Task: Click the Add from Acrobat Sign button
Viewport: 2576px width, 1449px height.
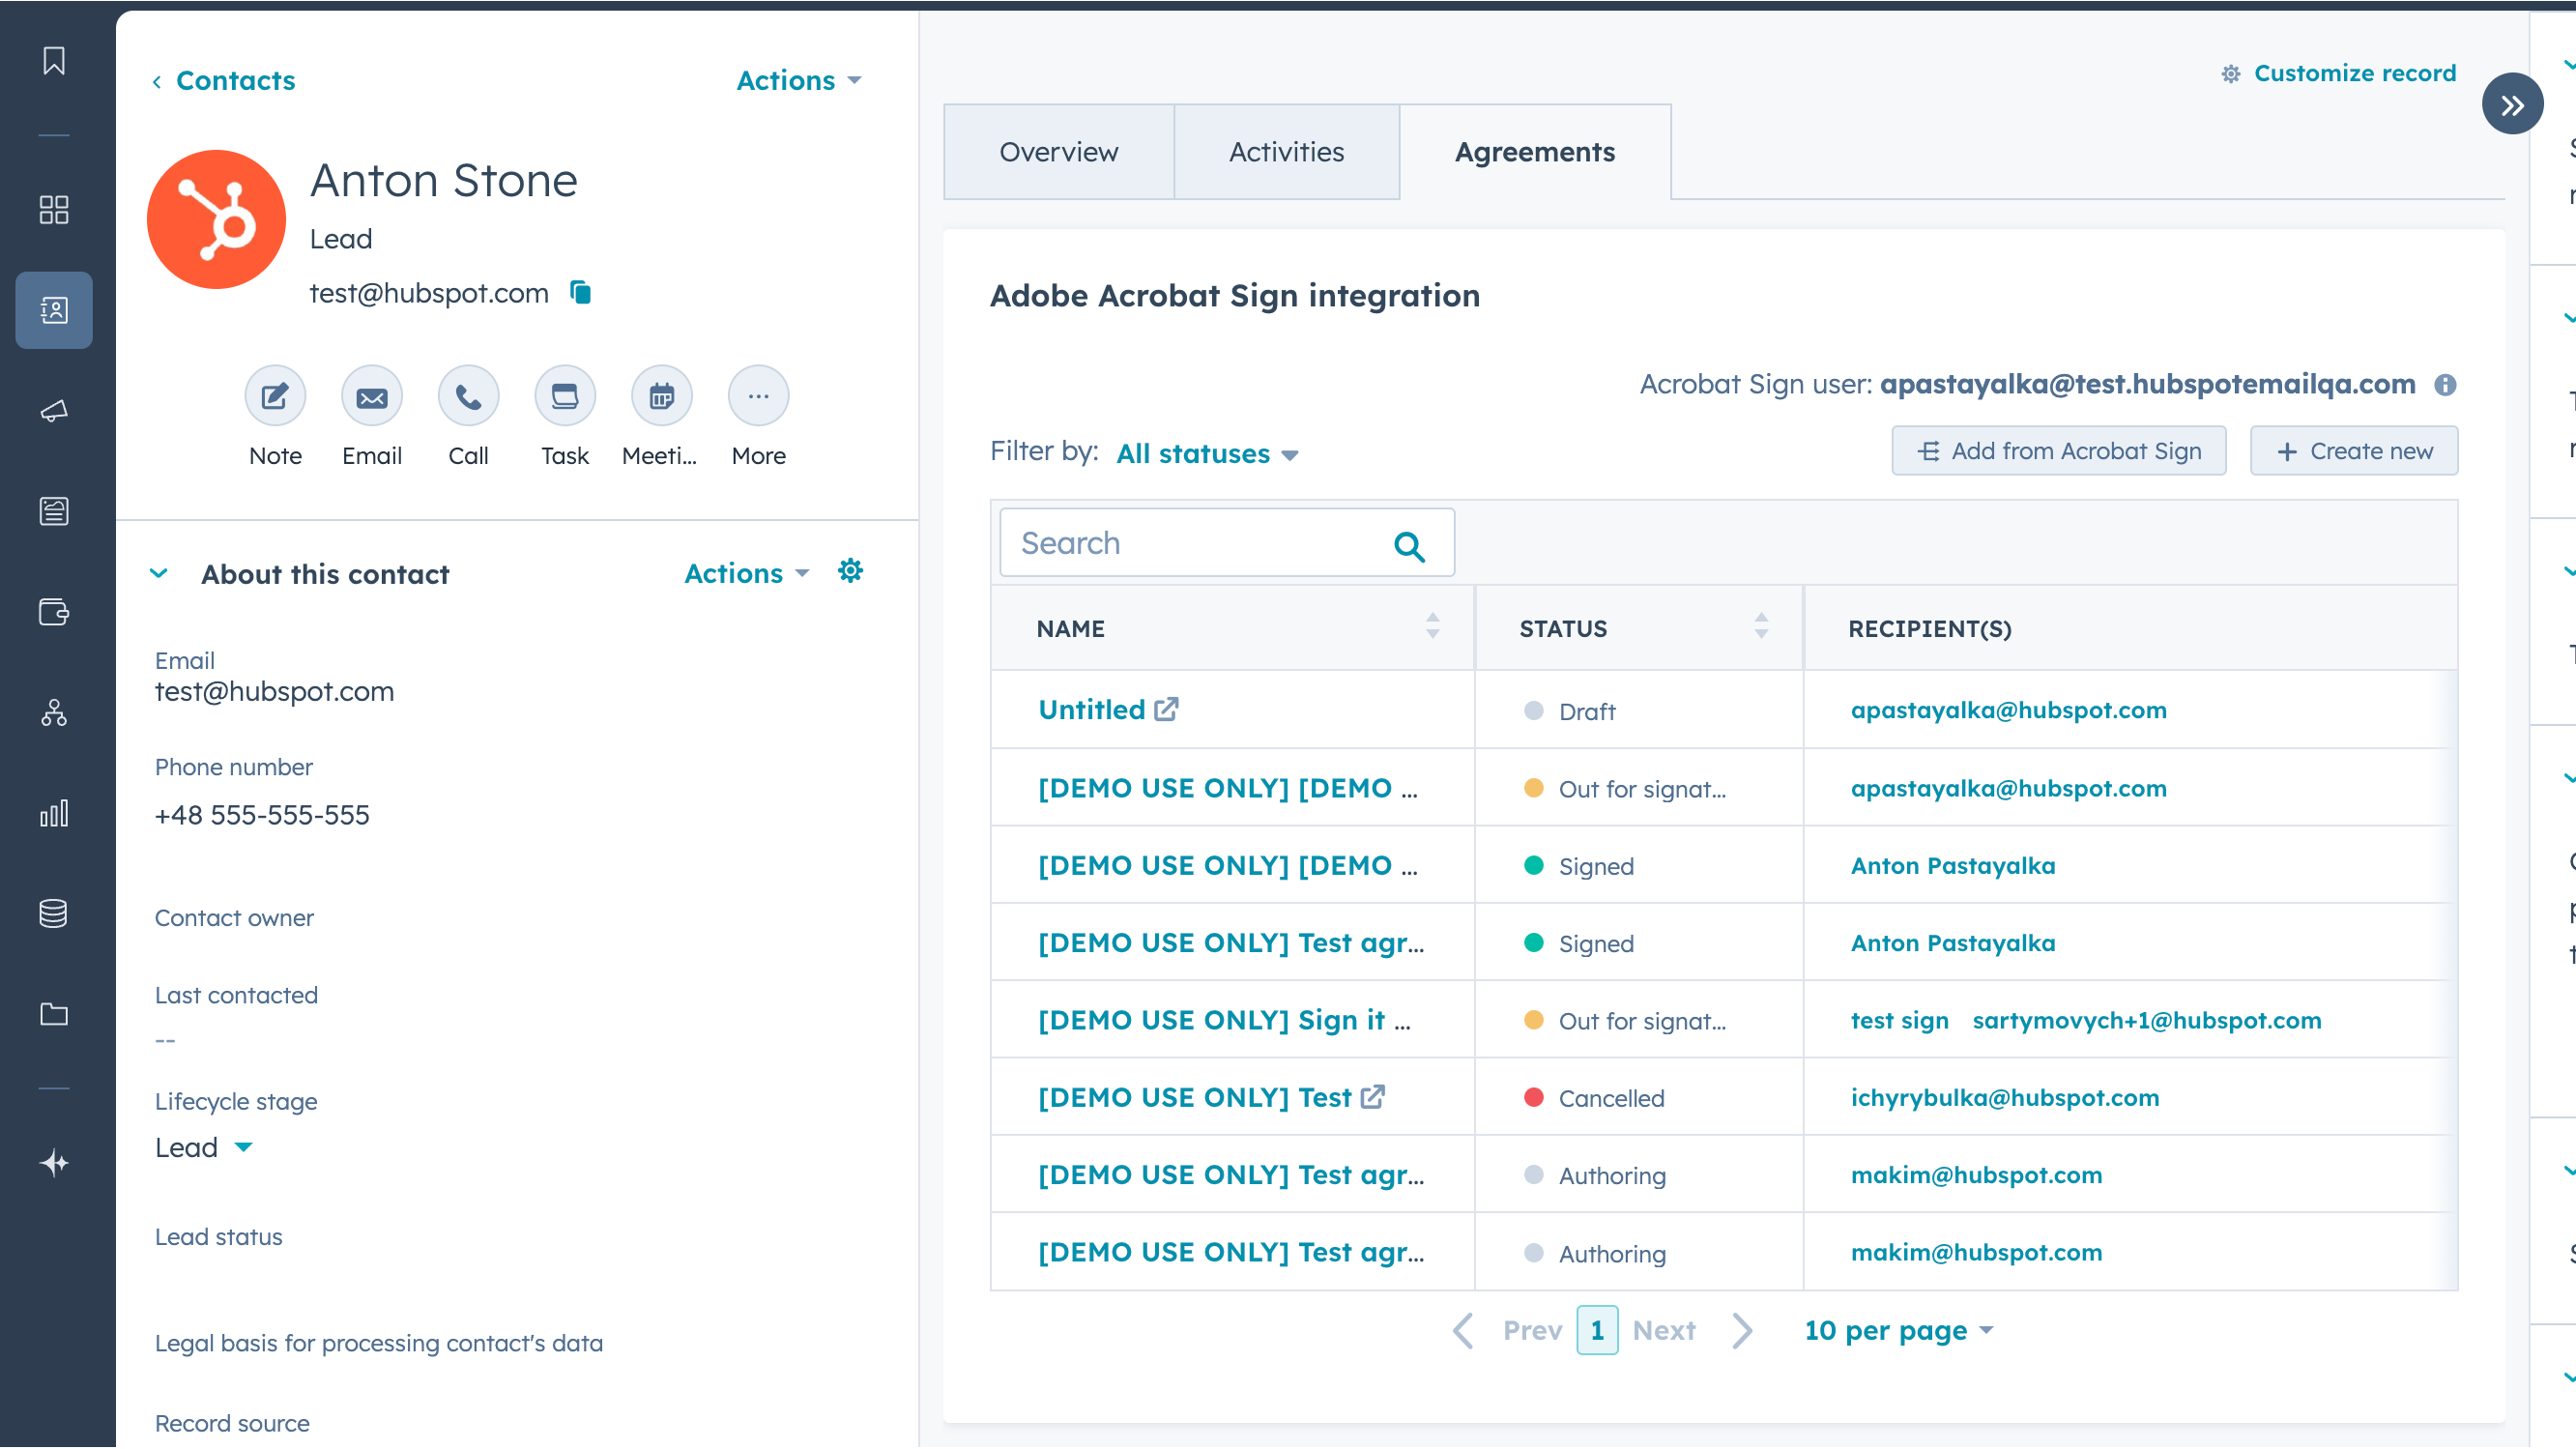Action: coord(2058,450)
